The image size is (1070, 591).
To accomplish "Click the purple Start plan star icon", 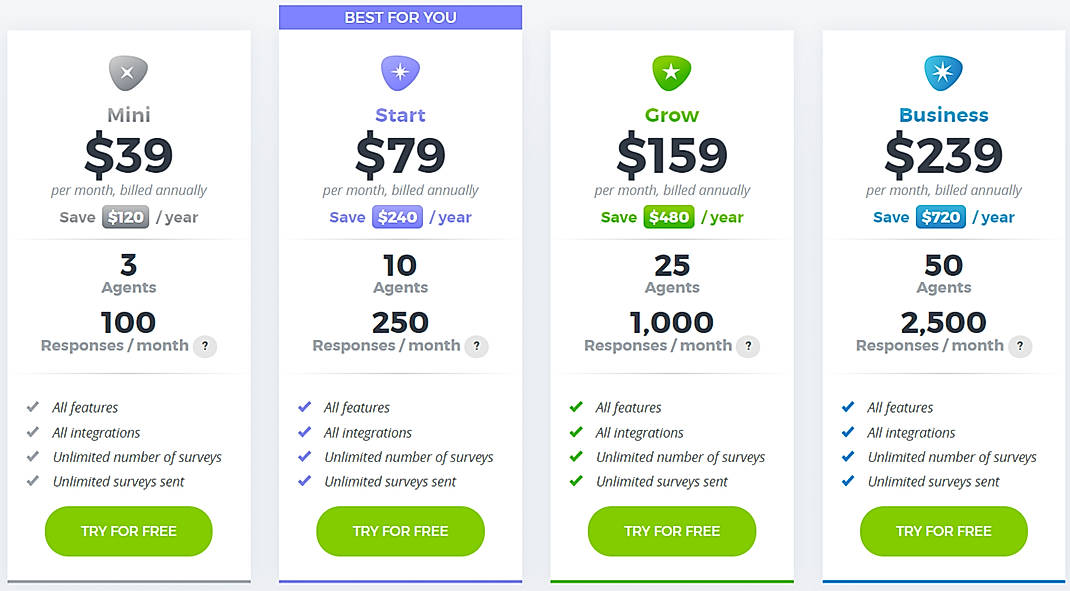I will click(400, 73).
